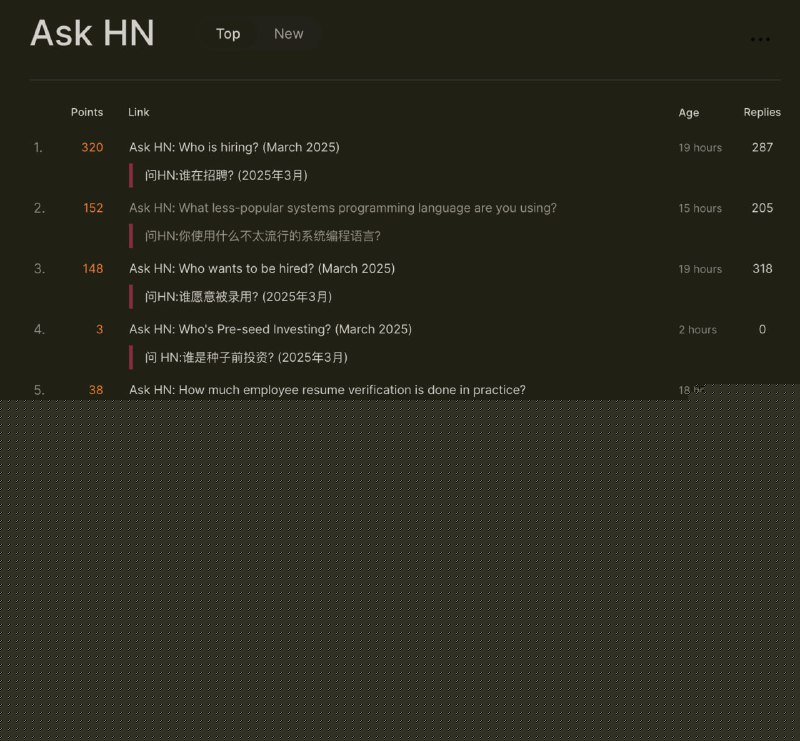
Task: Open the 'Who wants to be hired?' post
Action: (x=261, y=268)
